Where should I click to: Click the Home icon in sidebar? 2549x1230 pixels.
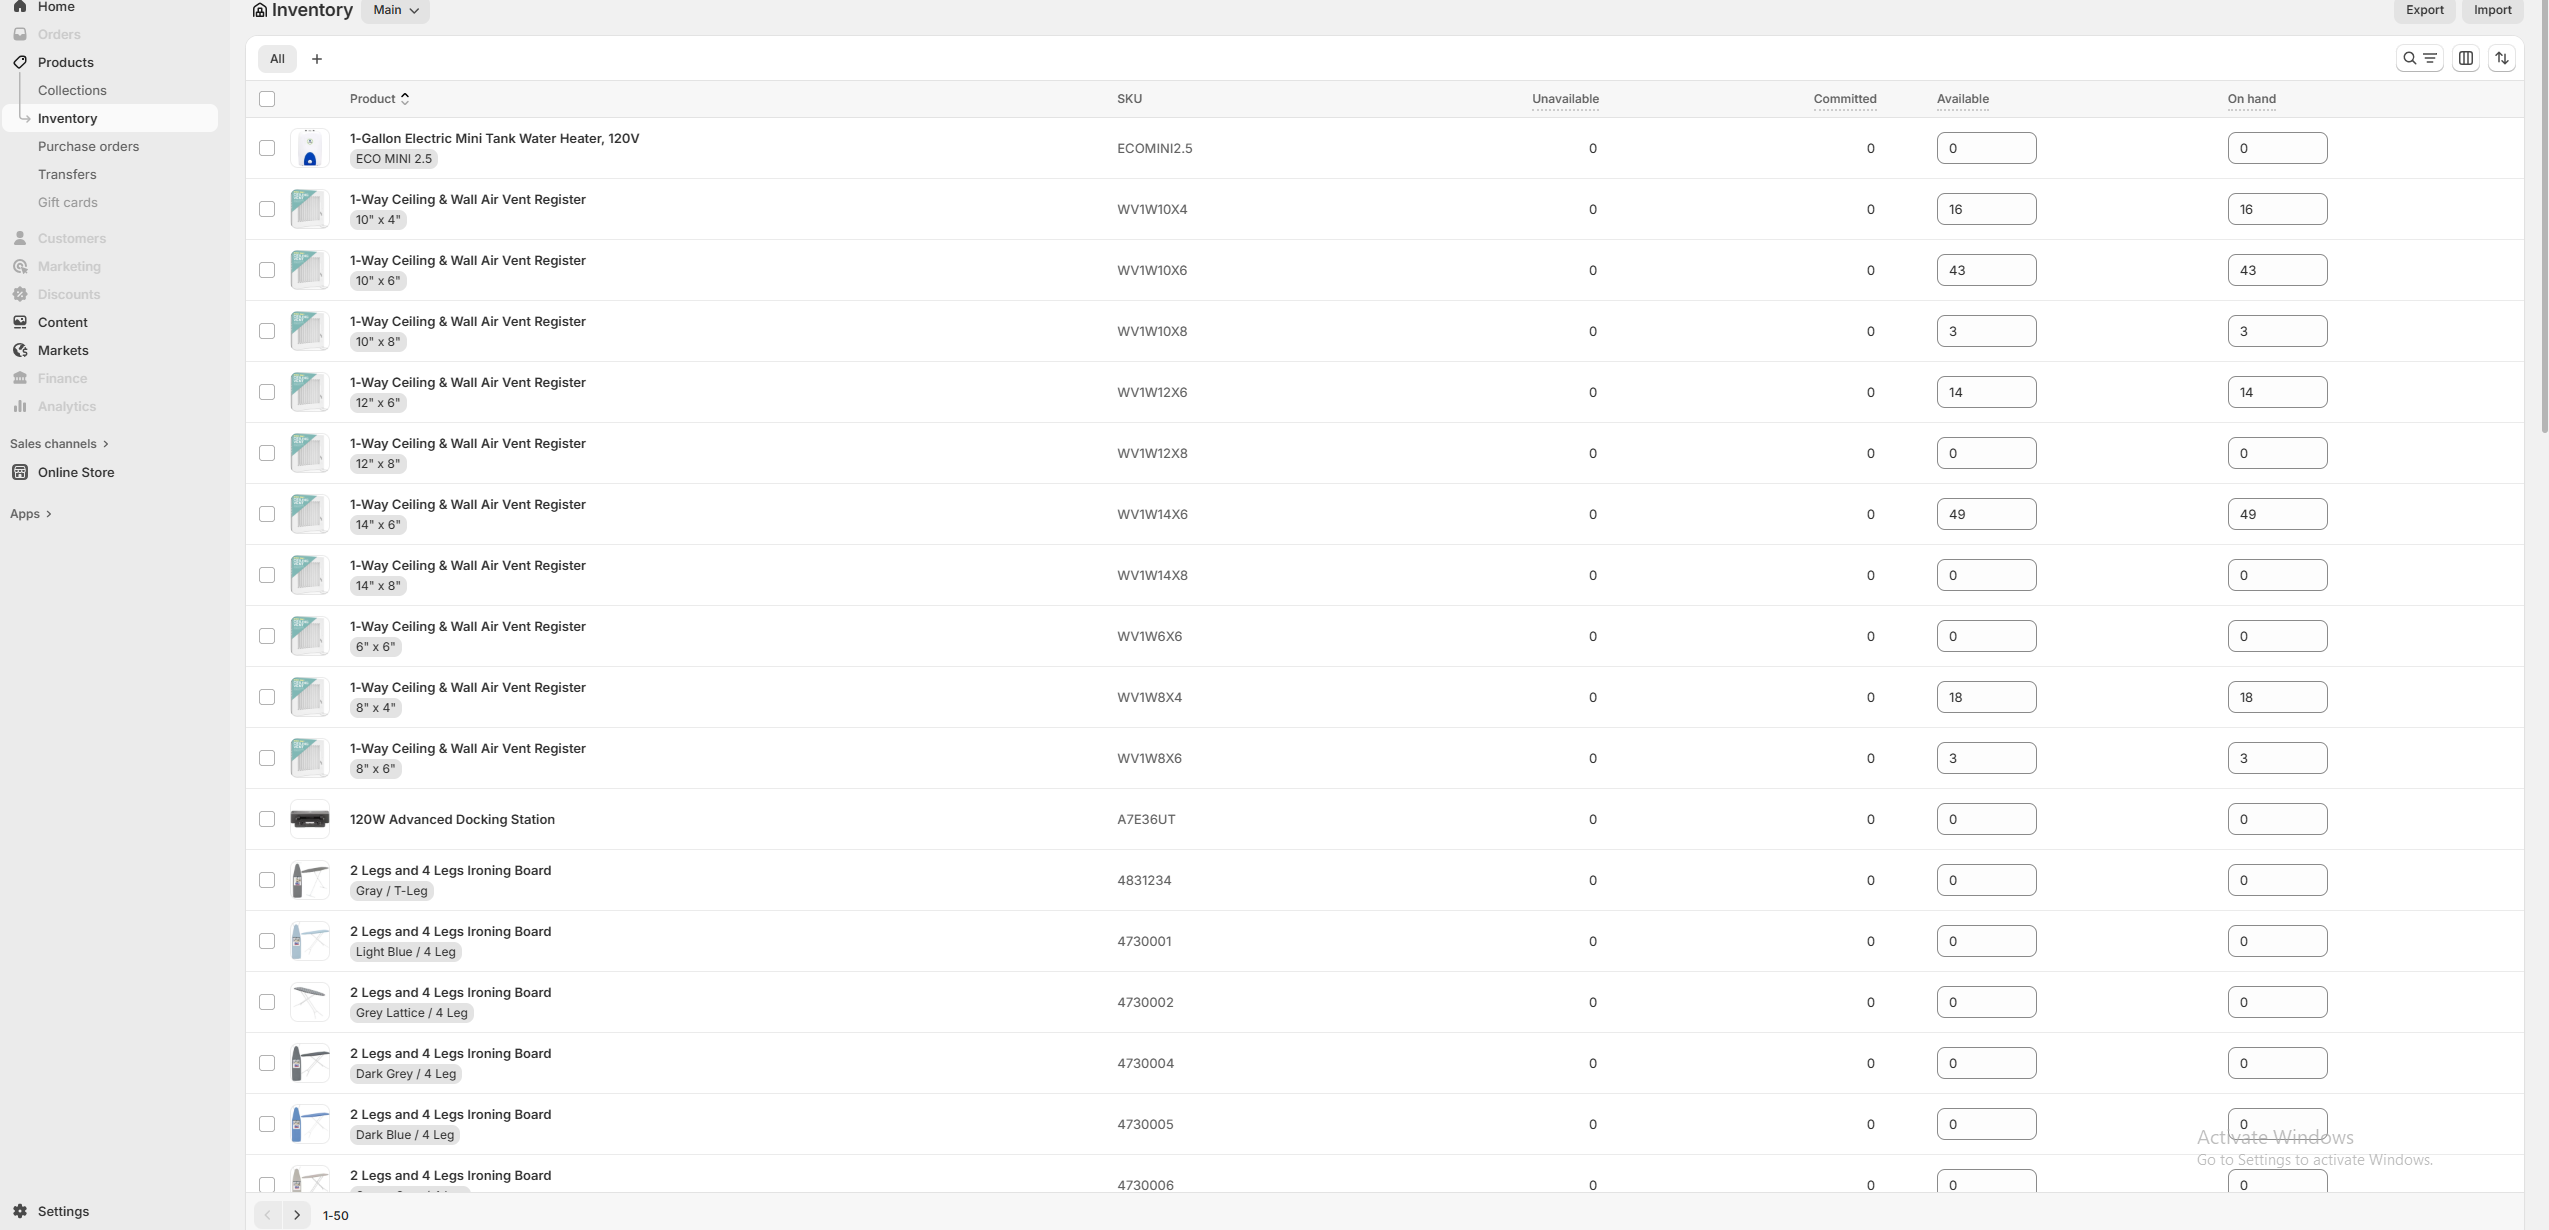(20, 7)
